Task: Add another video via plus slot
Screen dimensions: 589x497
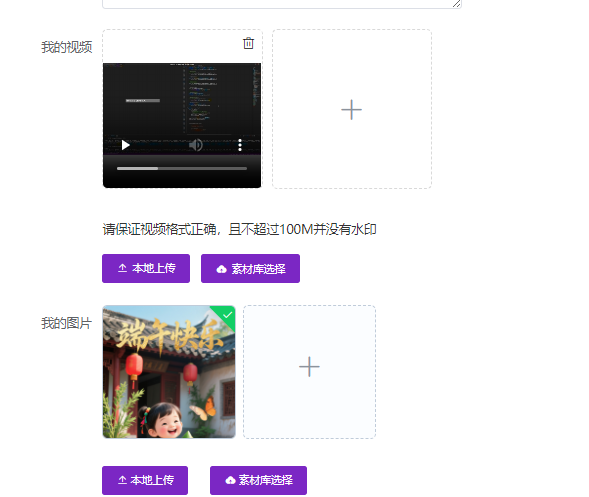Action: coord(352,109)
